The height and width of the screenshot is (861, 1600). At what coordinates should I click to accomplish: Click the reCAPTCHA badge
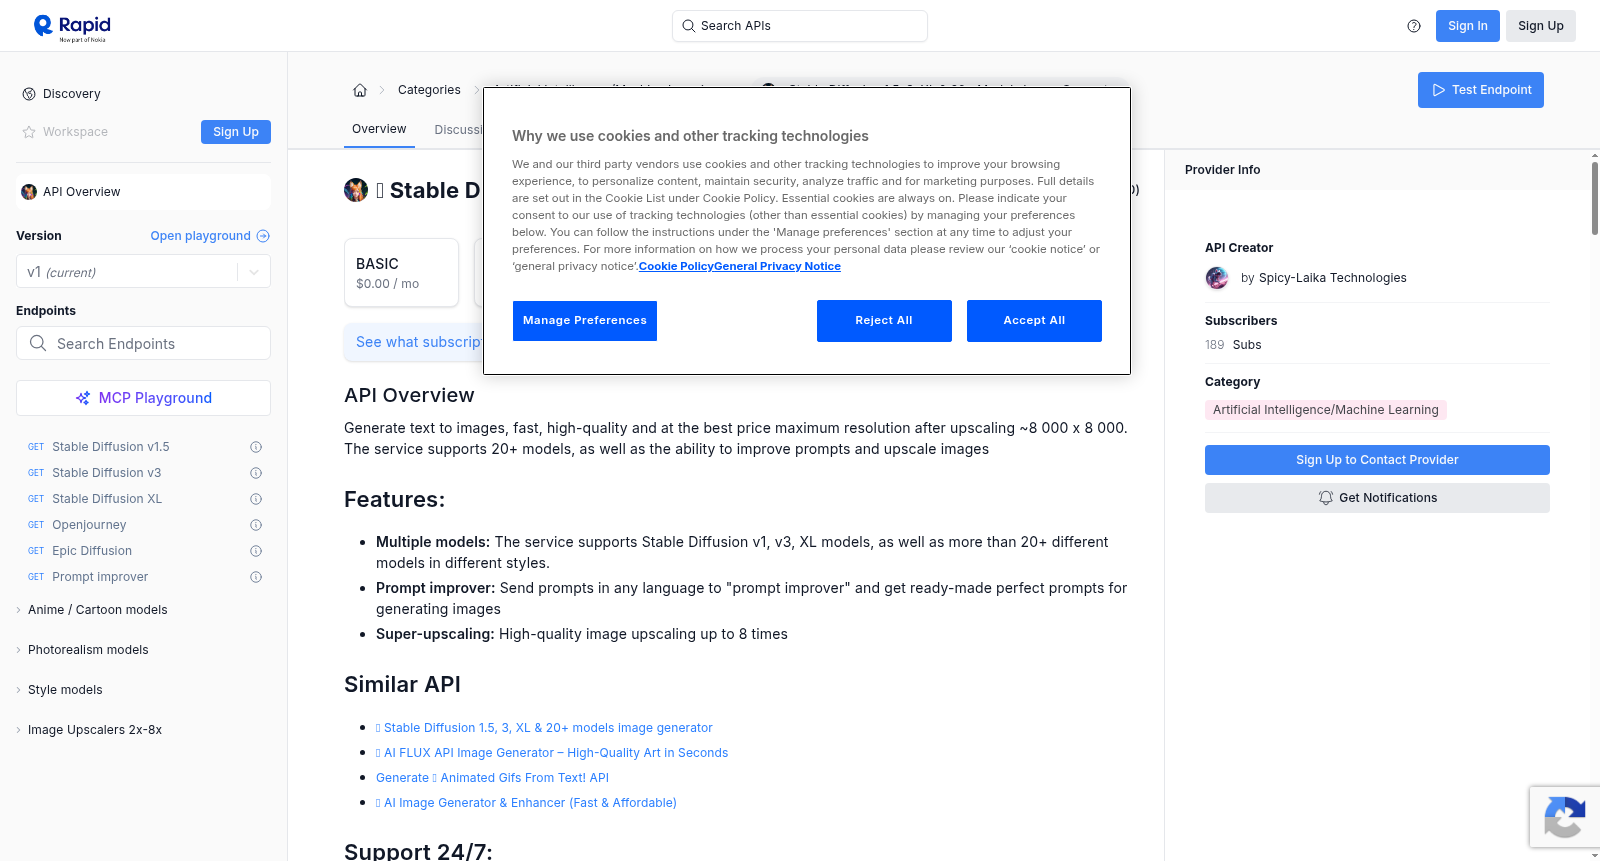pos(1564,817)
